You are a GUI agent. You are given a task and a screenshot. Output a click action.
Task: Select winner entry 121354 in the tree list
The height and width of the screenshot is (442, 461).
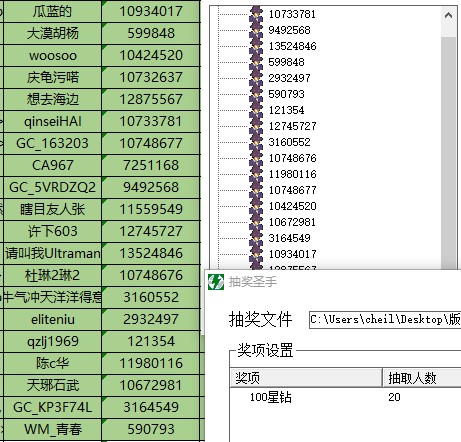click(286, 110)
